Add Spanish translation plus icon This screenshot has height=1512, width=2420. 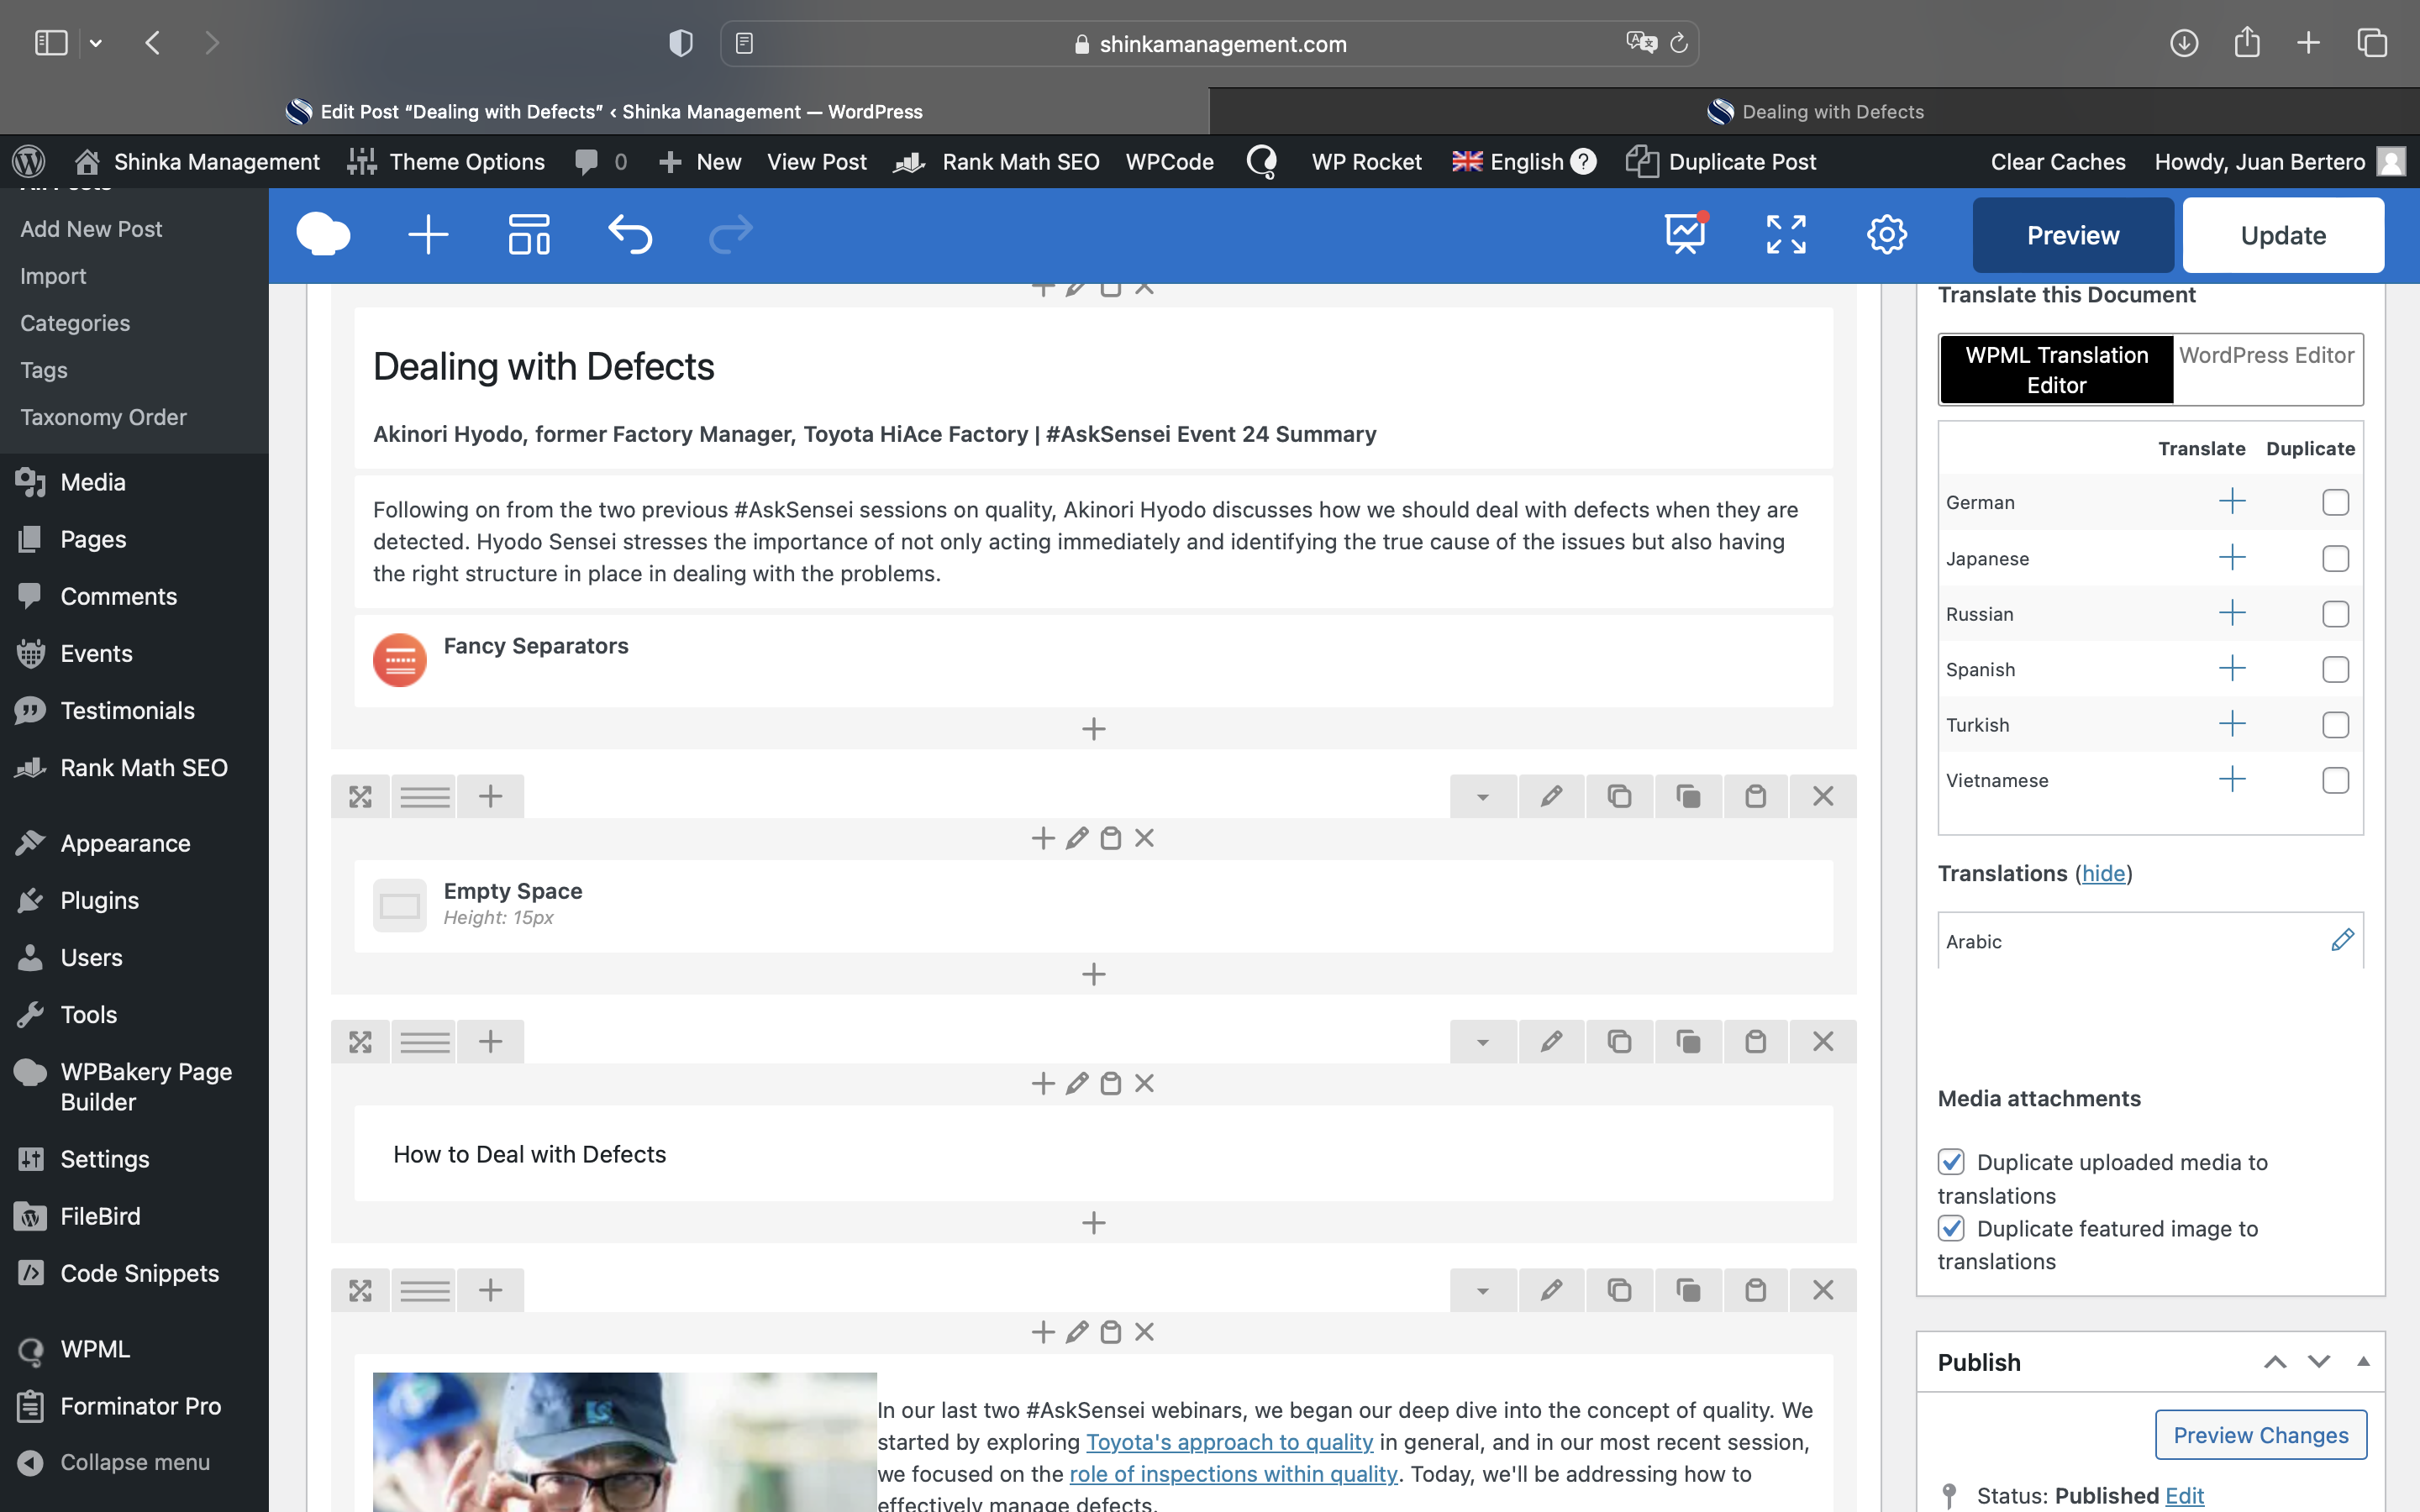point(2232,668)
